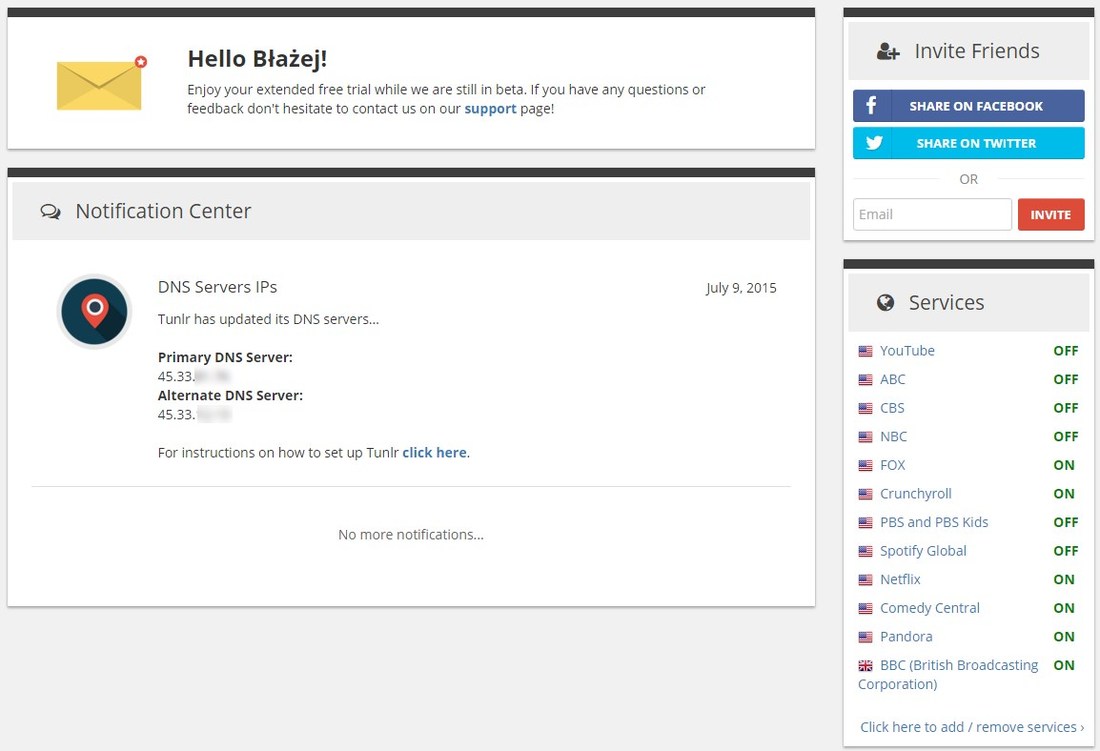Click the OFF status for PBS and PBS Kids
Screen dimensions: 1100x751
tap(1066, 522)
